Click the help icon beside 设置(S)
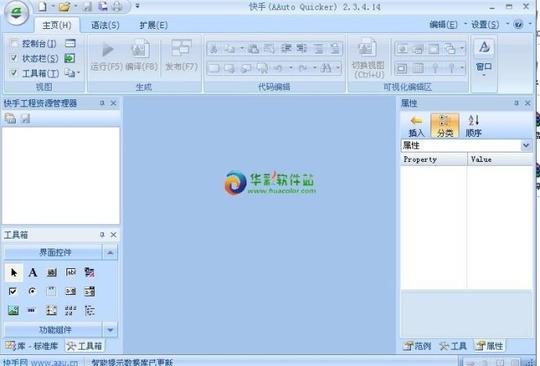Viewport: 540px width, 366px height. pyautogui.click(x=518, y=24)
